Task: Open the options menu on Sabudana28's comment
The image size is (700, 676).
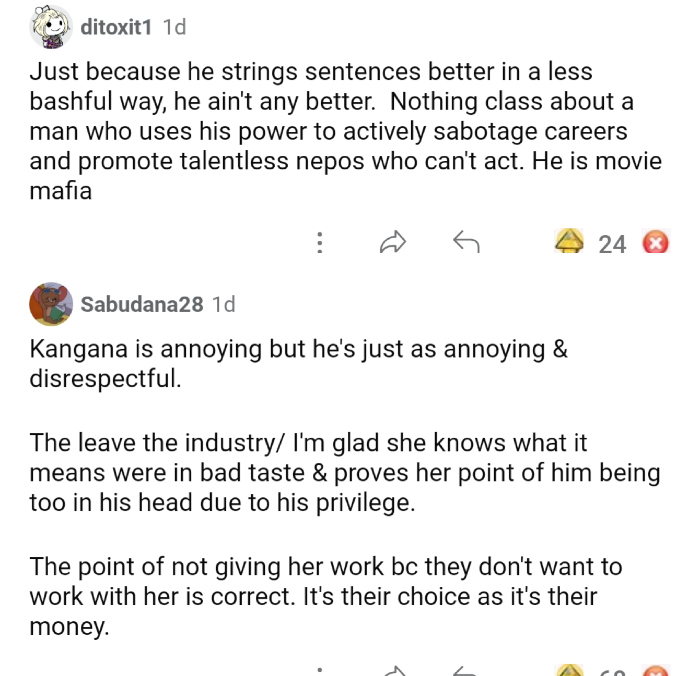Action: tap(320, 671)
